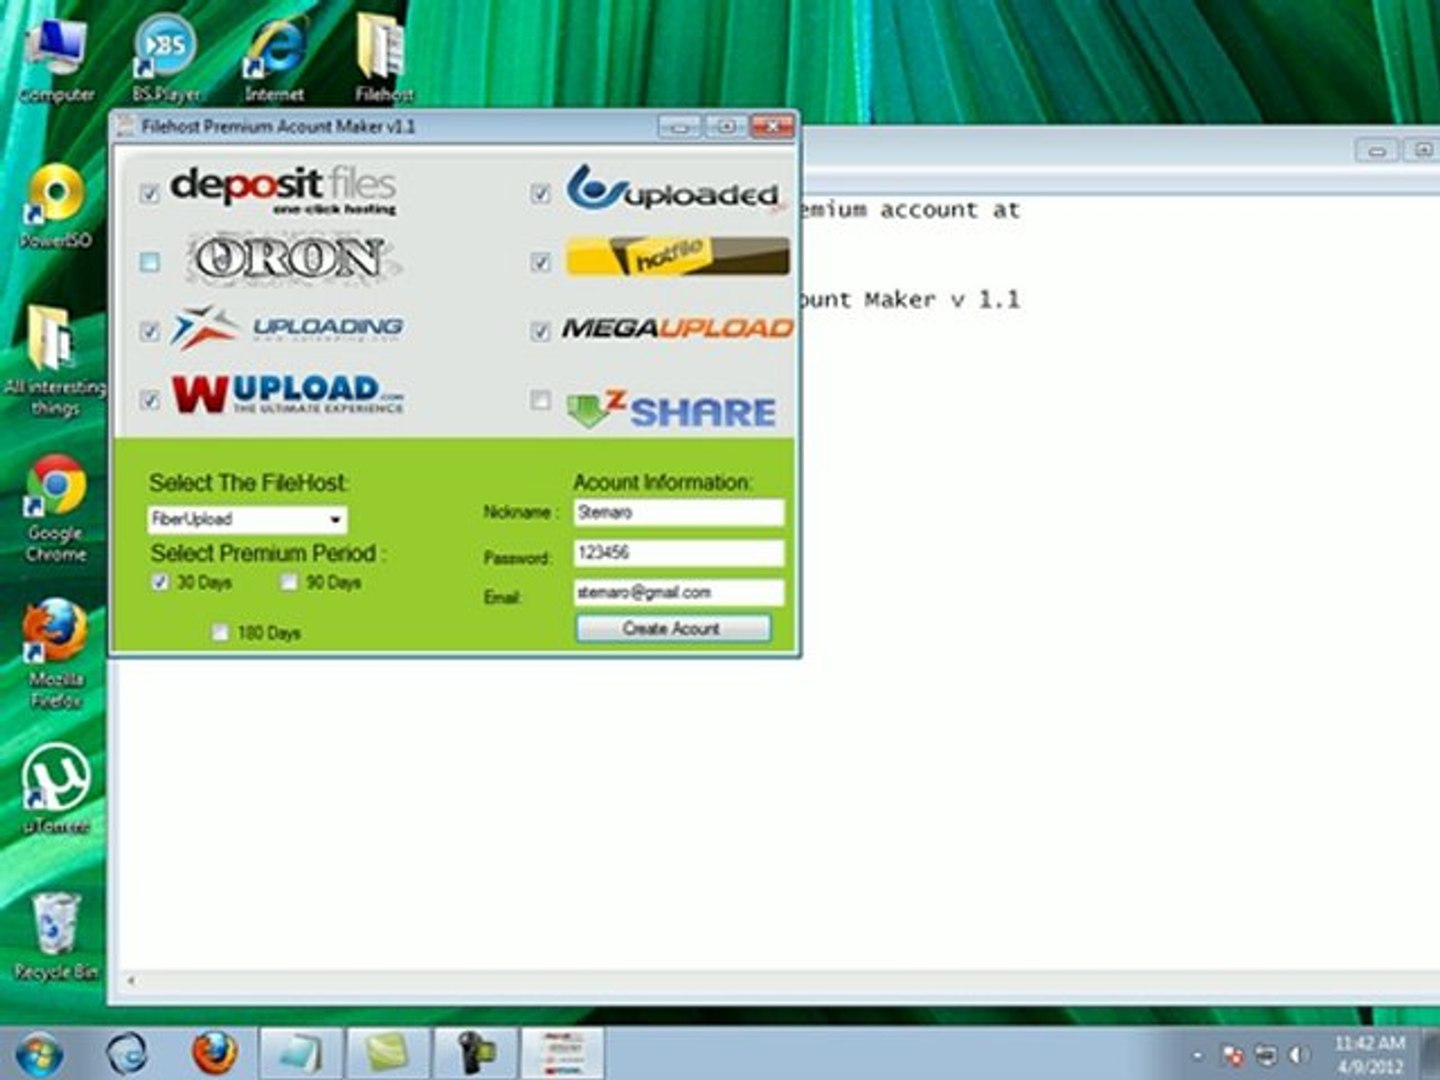Viewport: 1440px width, 1080px height.
Task: Open Internet Explorer from the taskbar
Action: point(127,1054)
